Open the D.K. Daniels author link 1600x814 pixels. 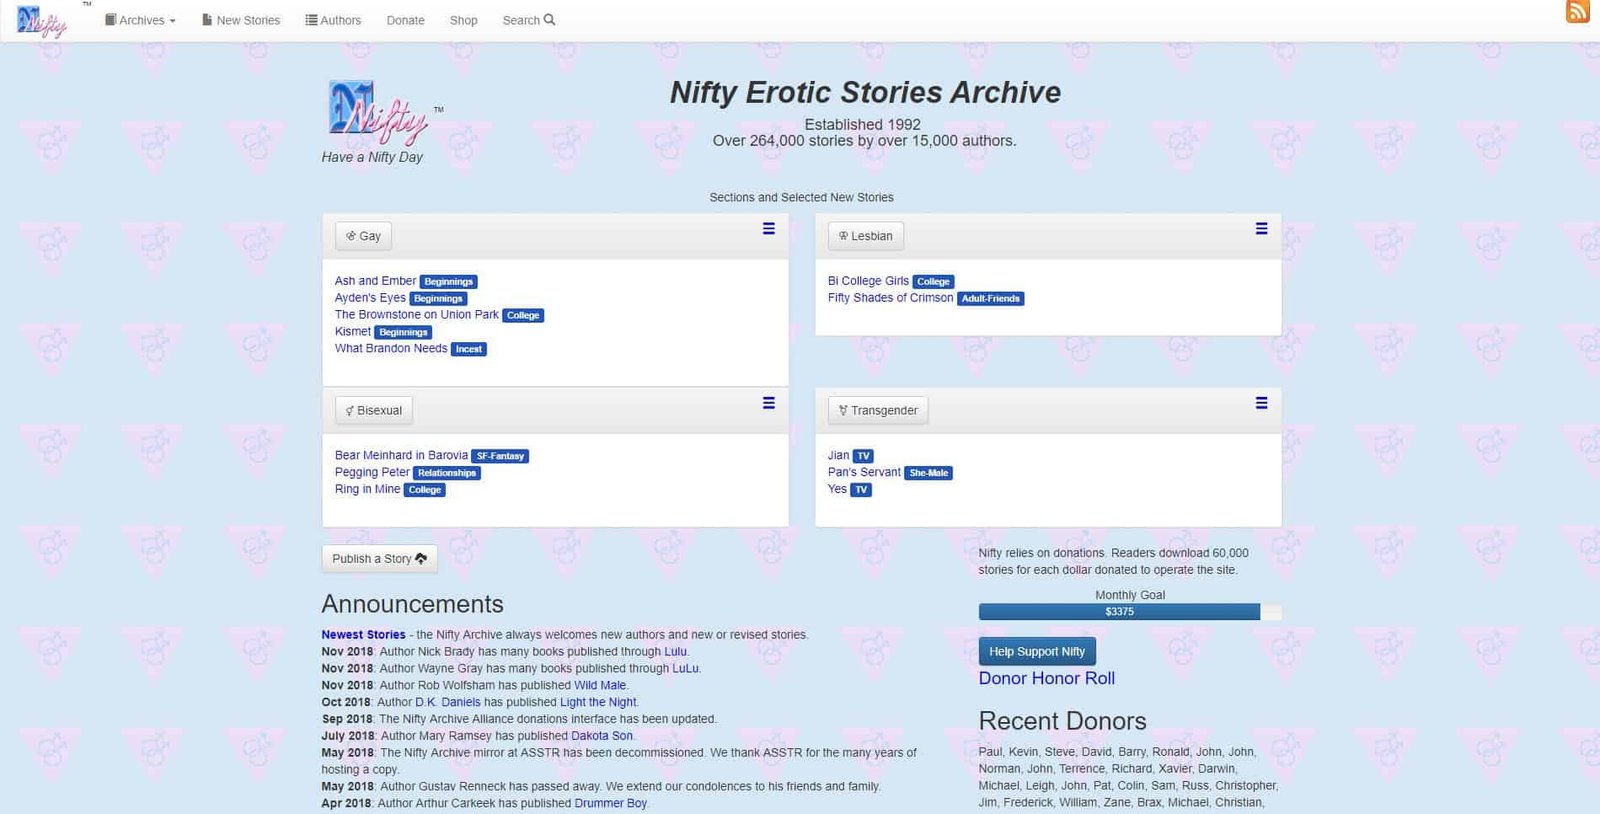coord(448,702)
